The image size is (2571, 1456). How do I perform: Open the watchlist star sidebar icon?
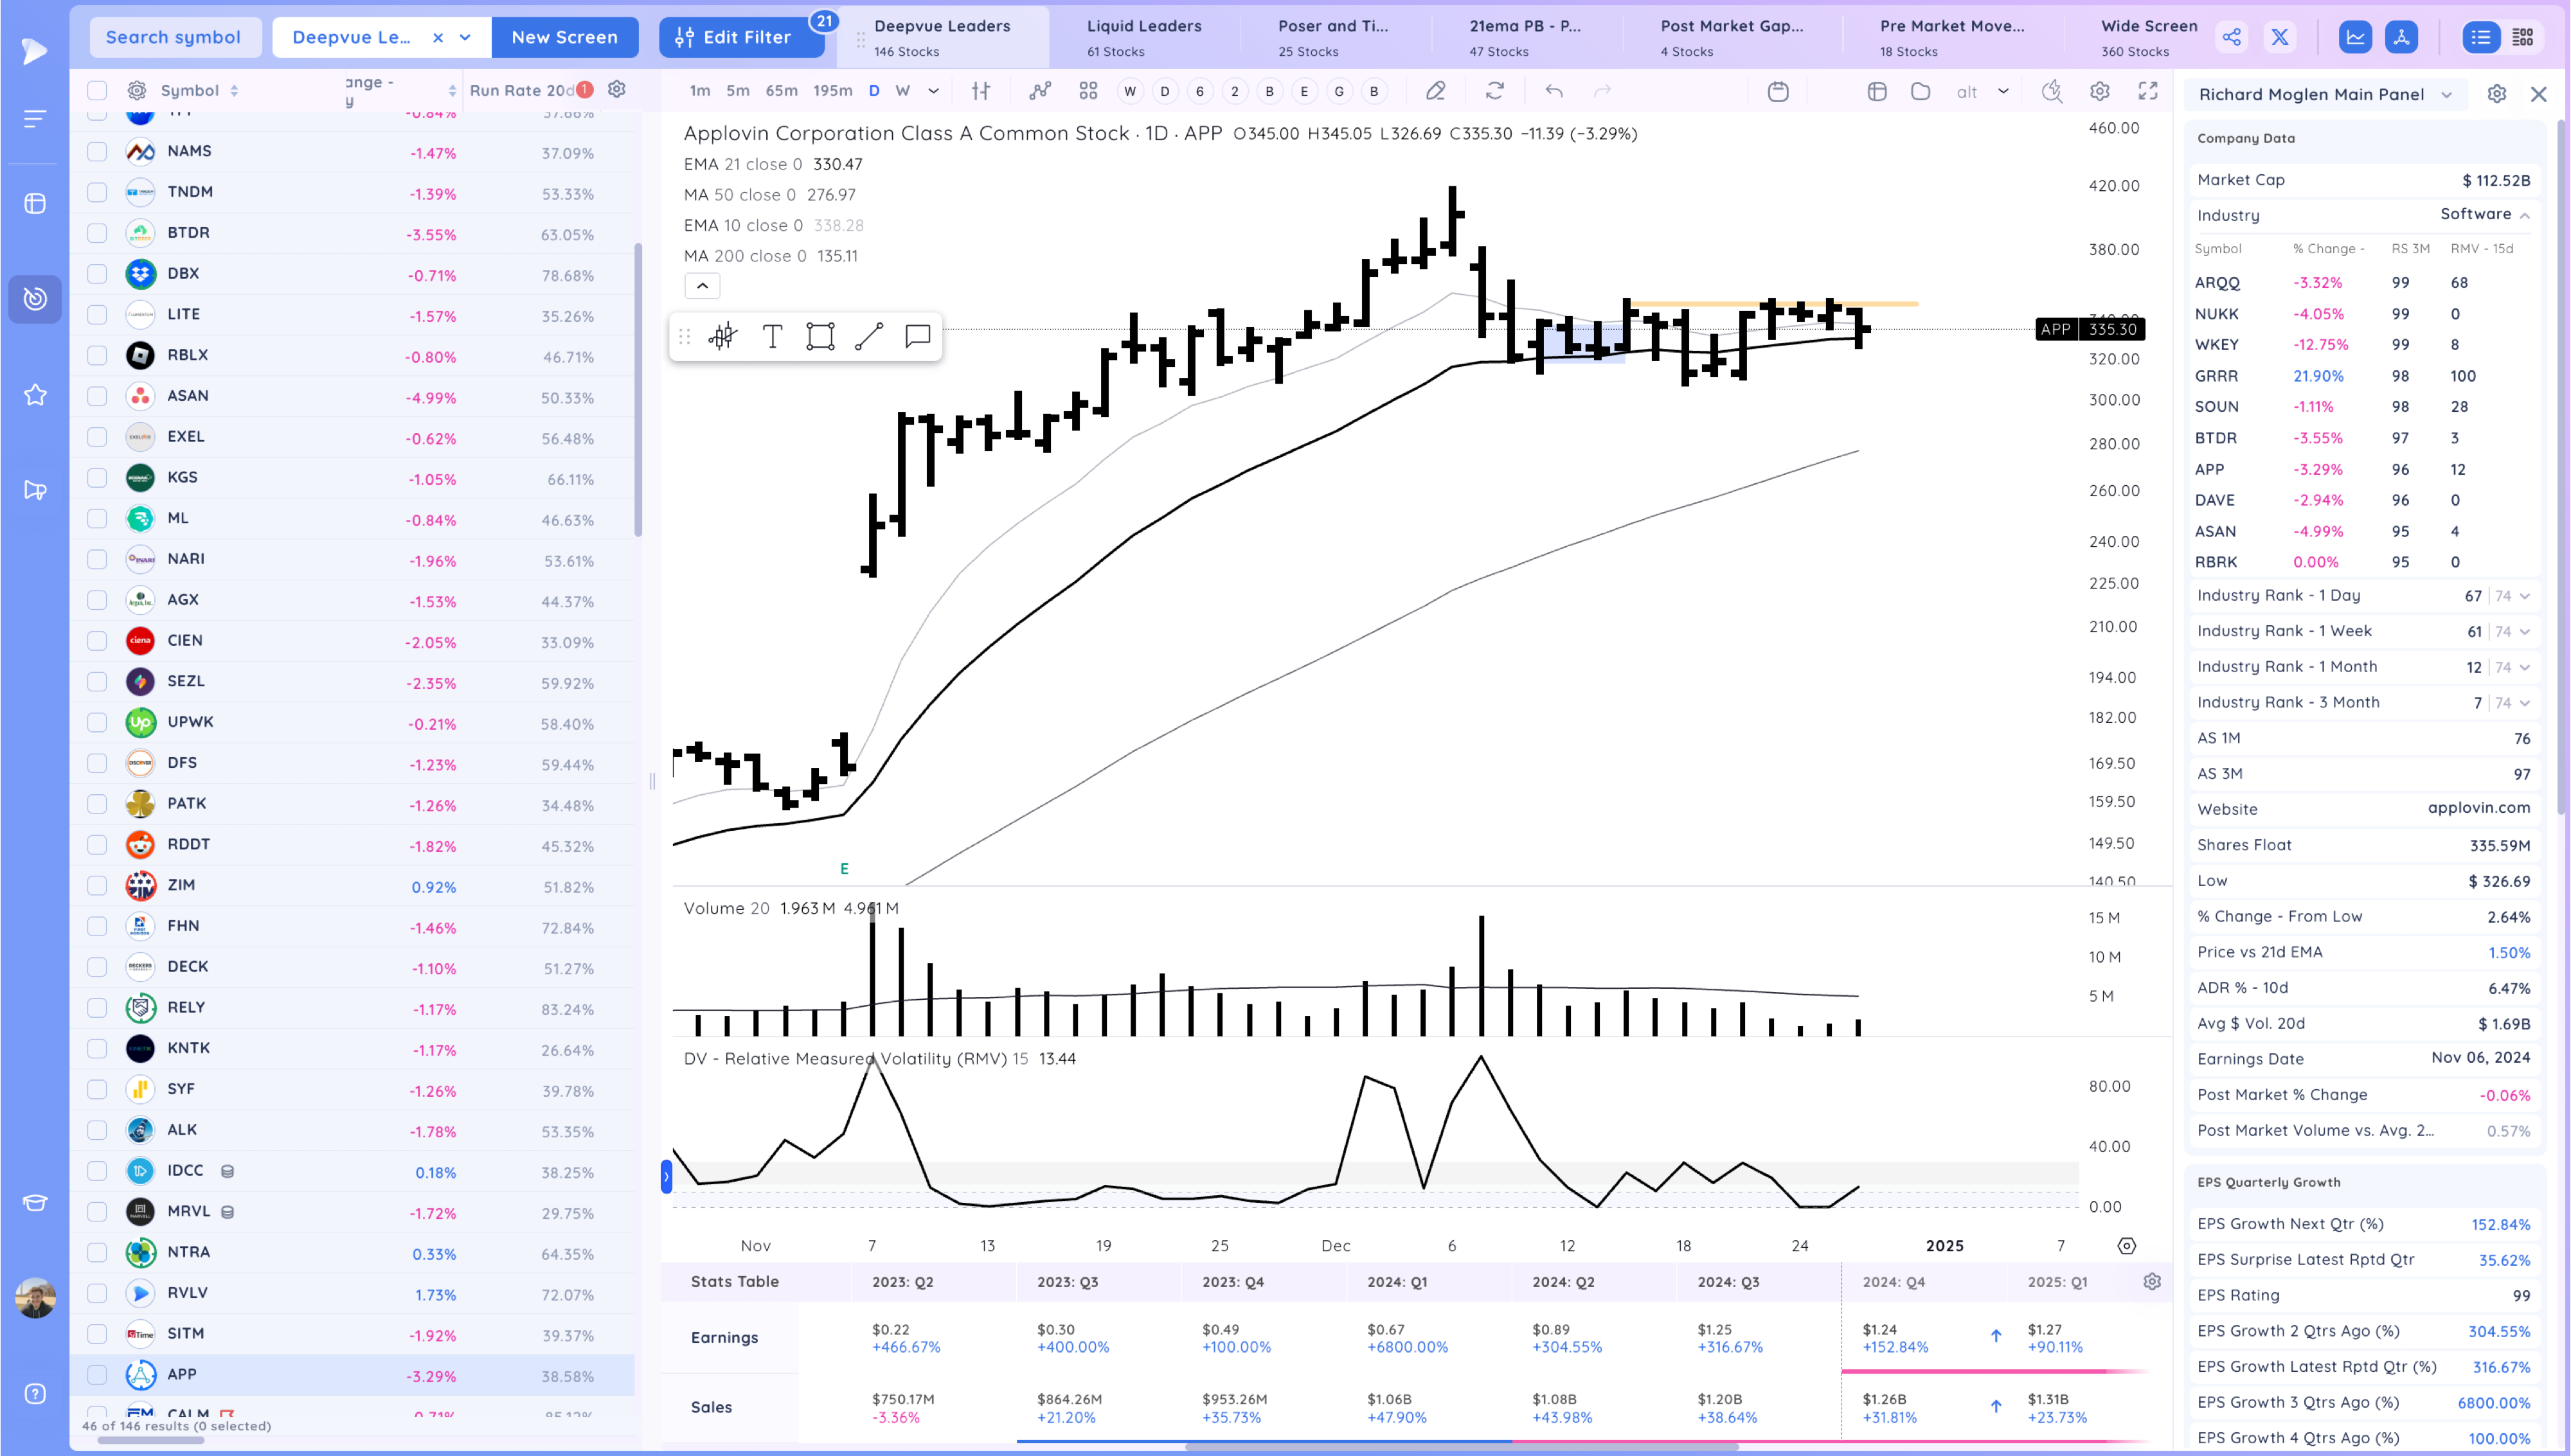point(35,395)
